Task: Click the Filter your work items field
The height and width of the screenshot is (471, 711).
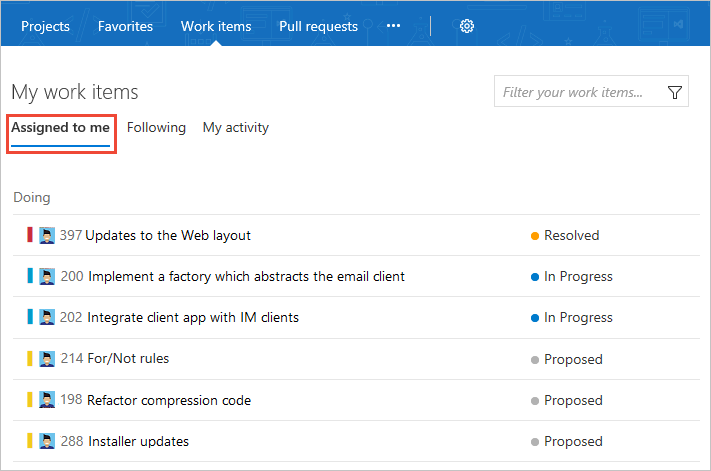Action: [x=591, y=91]
